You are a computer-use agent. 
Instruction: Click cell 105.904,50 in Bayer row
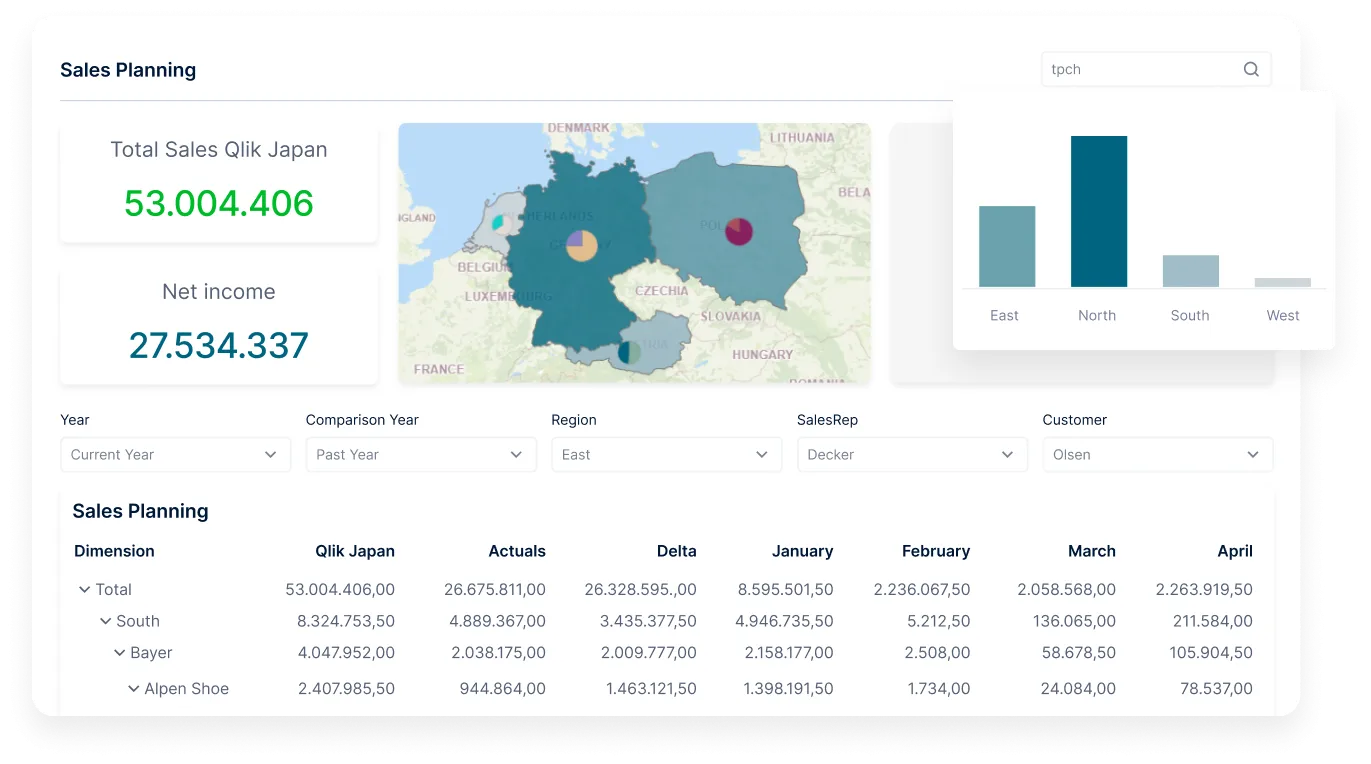point(1211,653)
